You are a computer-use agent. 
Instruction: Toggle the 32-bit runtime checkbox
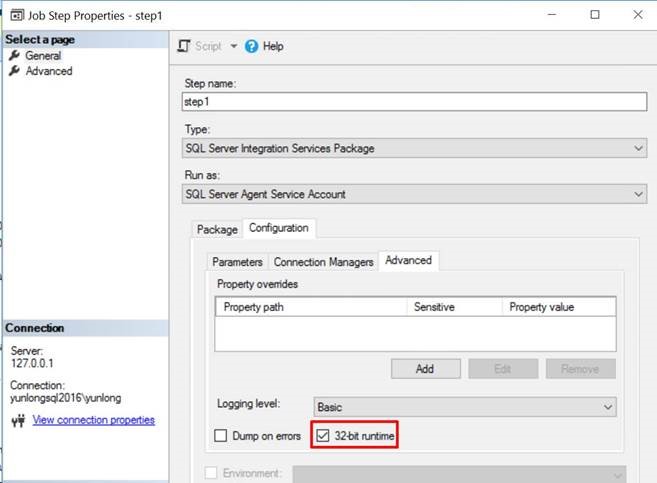(x=322, y=436)
